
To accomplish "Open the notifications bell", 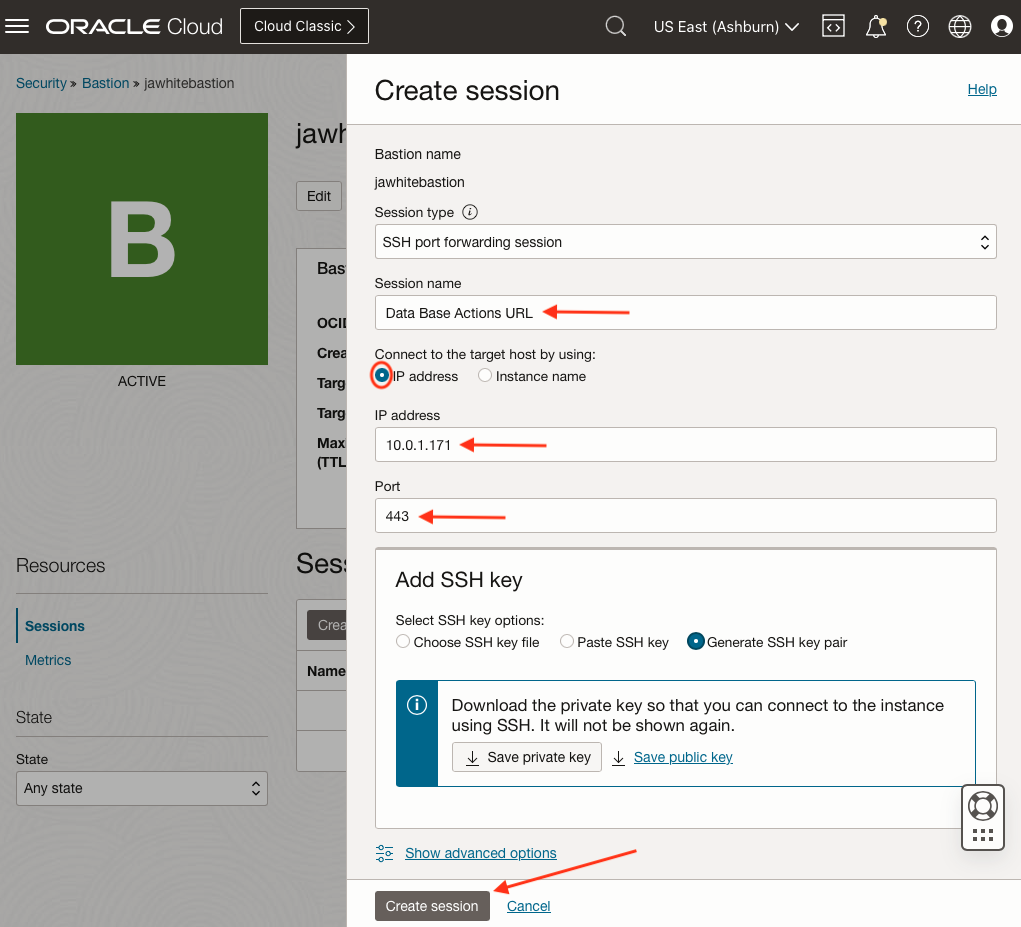I will point(875,26).
